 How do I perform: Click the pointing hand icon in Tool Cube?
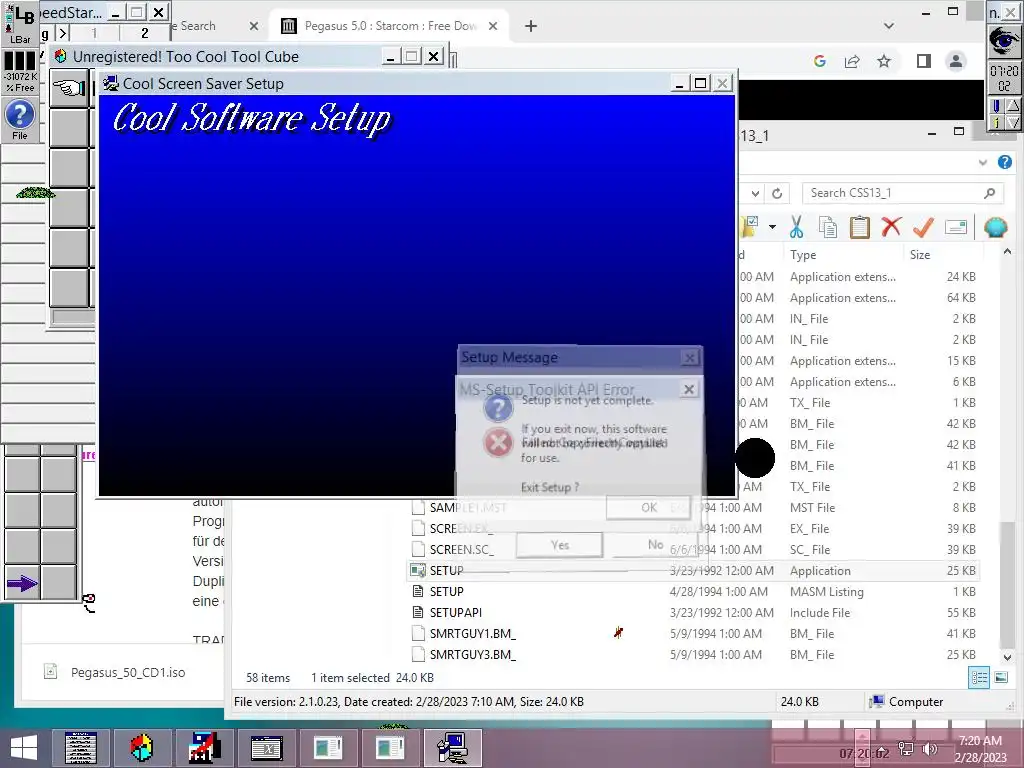tap(69, 88)
